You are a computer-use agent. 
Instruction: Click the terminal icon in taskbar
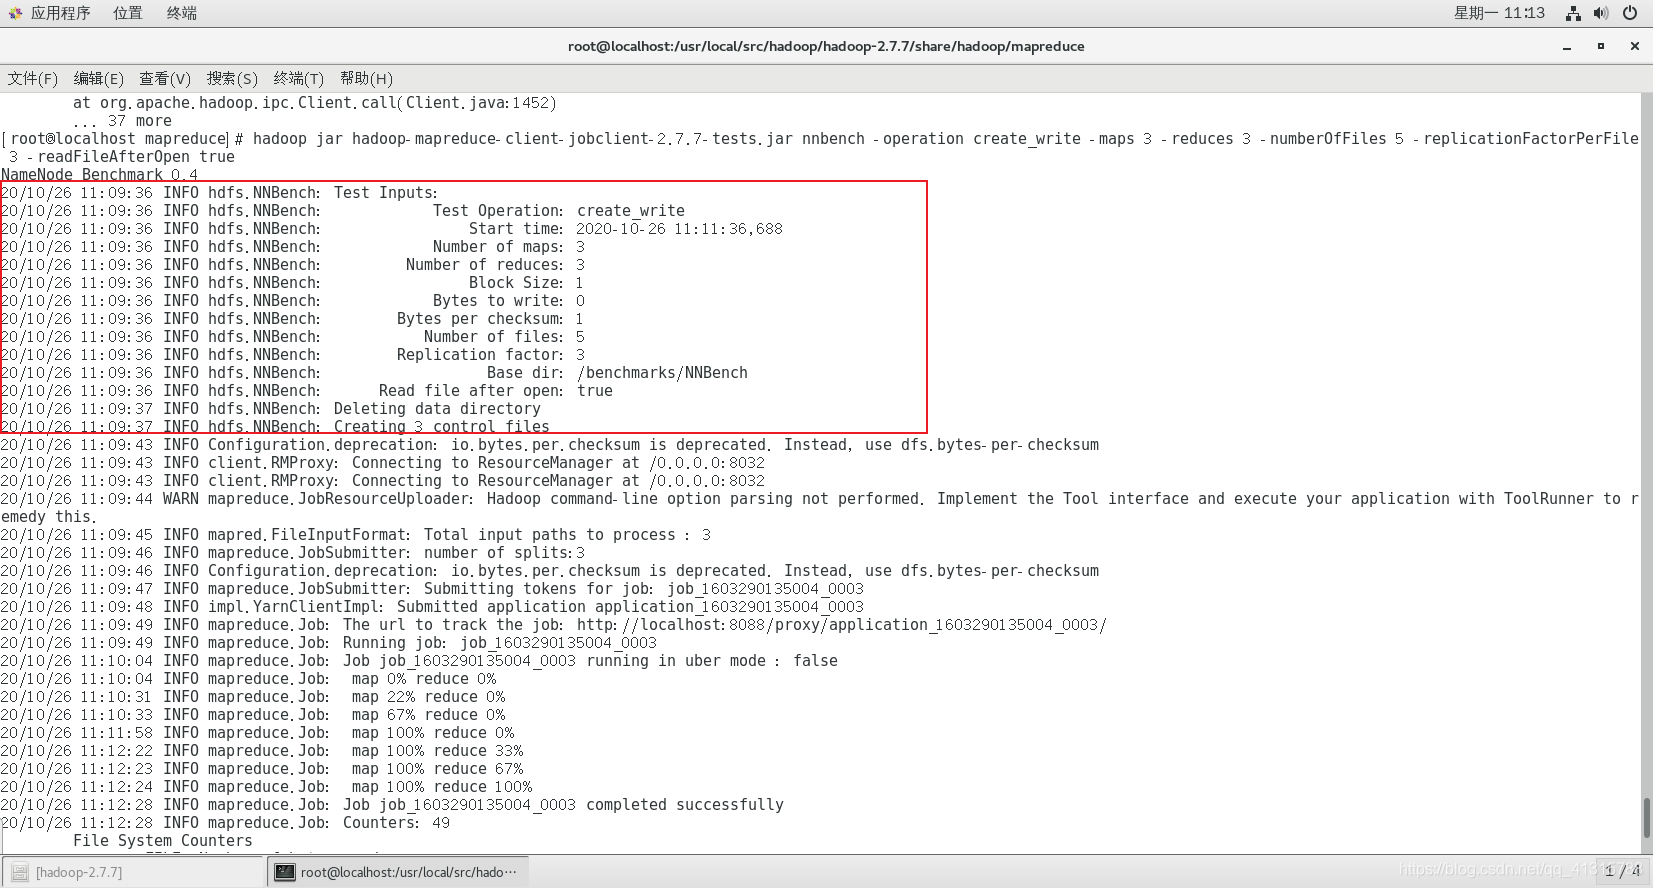[x=285, y=872]
